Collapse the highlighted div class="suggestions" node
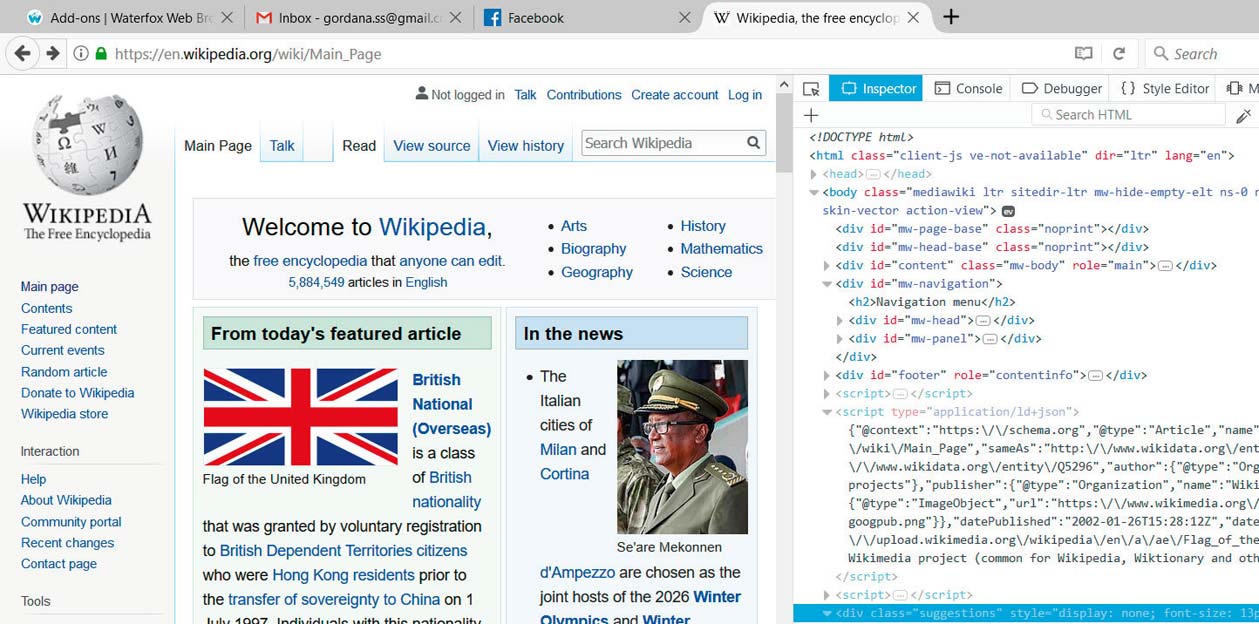The image size is (1259, 624). pyautogui.click(x=827, y=613)
